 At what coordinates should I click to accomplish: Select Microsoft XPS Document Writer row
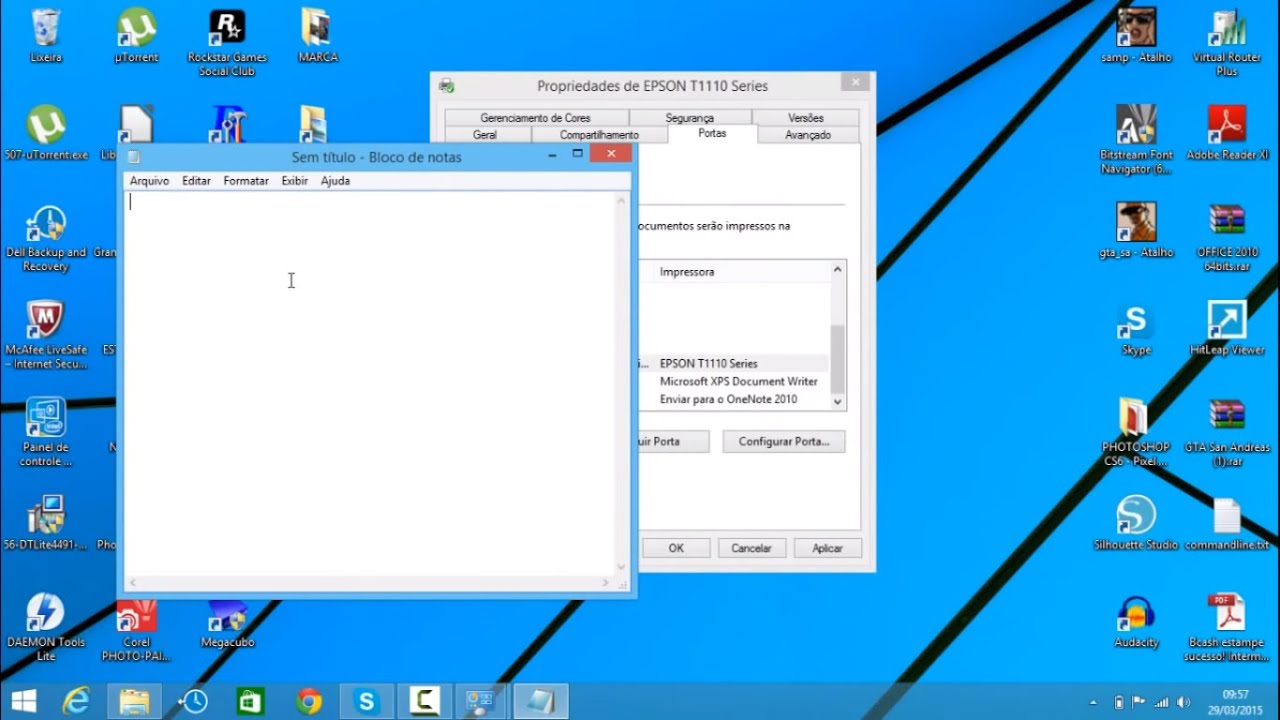pyautogui.click(x=734, y=382)
